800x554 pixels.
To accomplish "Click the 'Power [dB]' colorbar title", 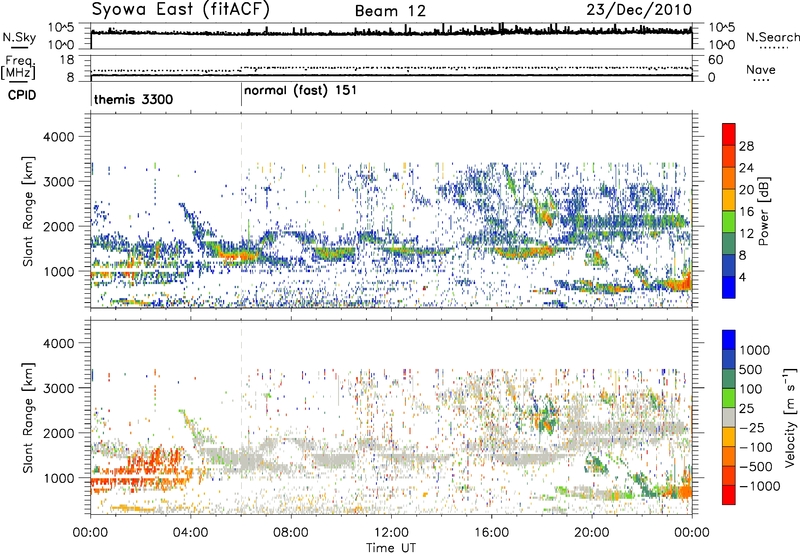I will point(764,211).
